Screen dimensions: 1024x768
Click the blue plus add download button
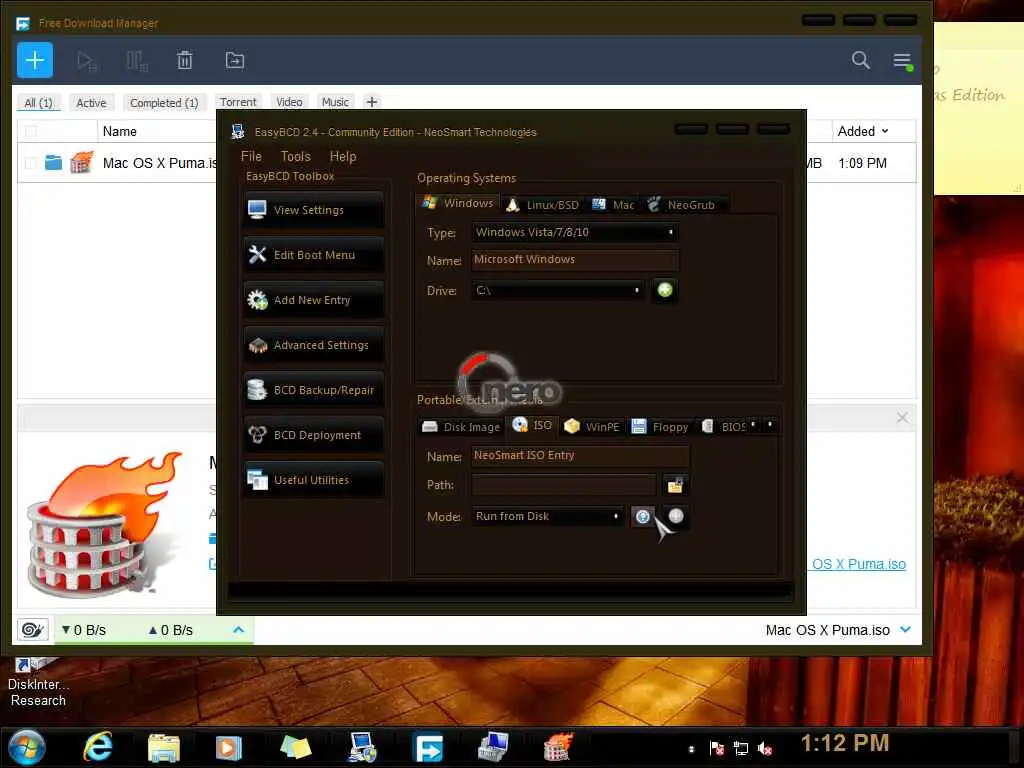(35, 60)
